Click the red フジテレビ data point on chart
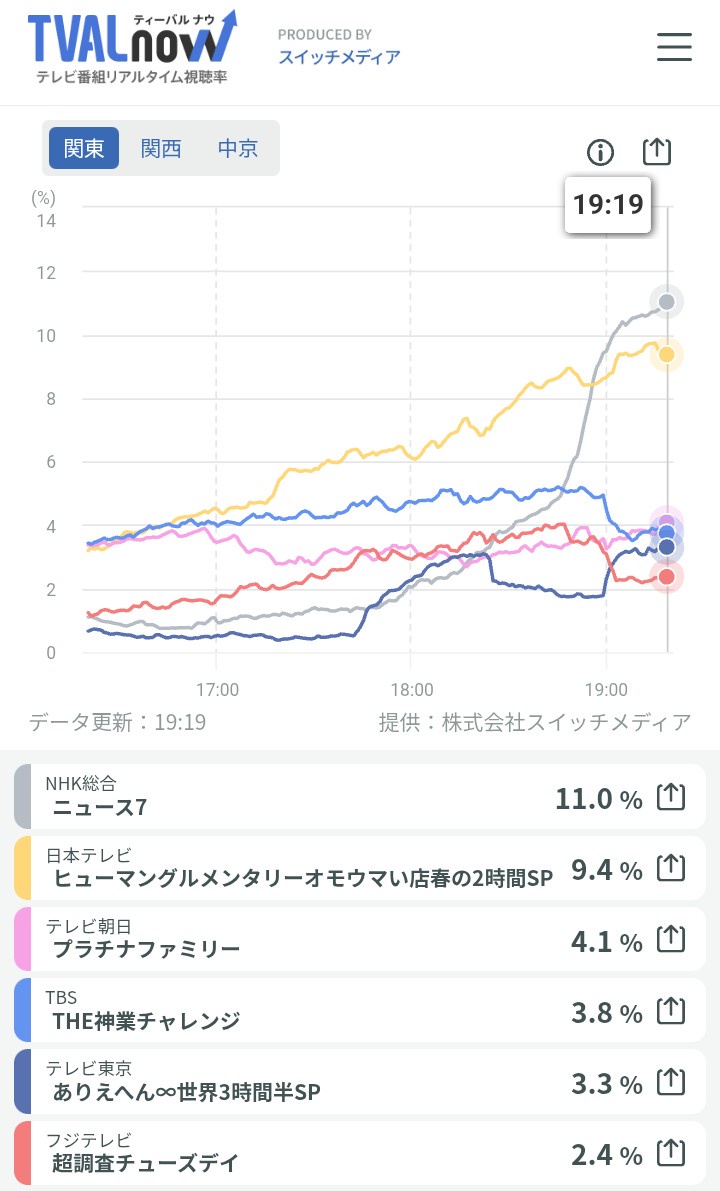The image size is (720, 1191). [667, 577]
